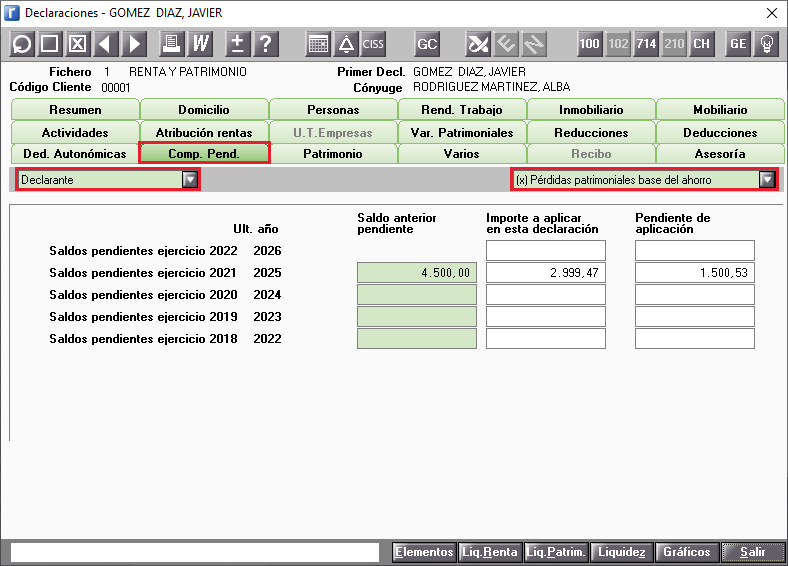The height and width of the screenshot is (566, 788).
Task: Click the light bulb toolbar icon
Action: click(766, 44)
